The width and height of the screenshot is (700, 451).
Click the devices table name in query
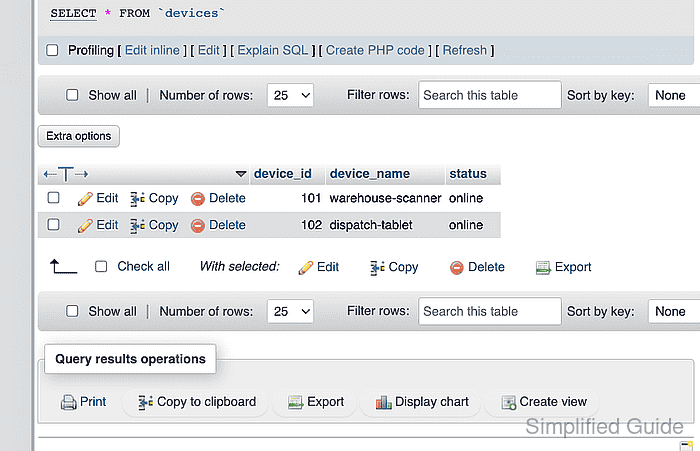pos(192,13)
